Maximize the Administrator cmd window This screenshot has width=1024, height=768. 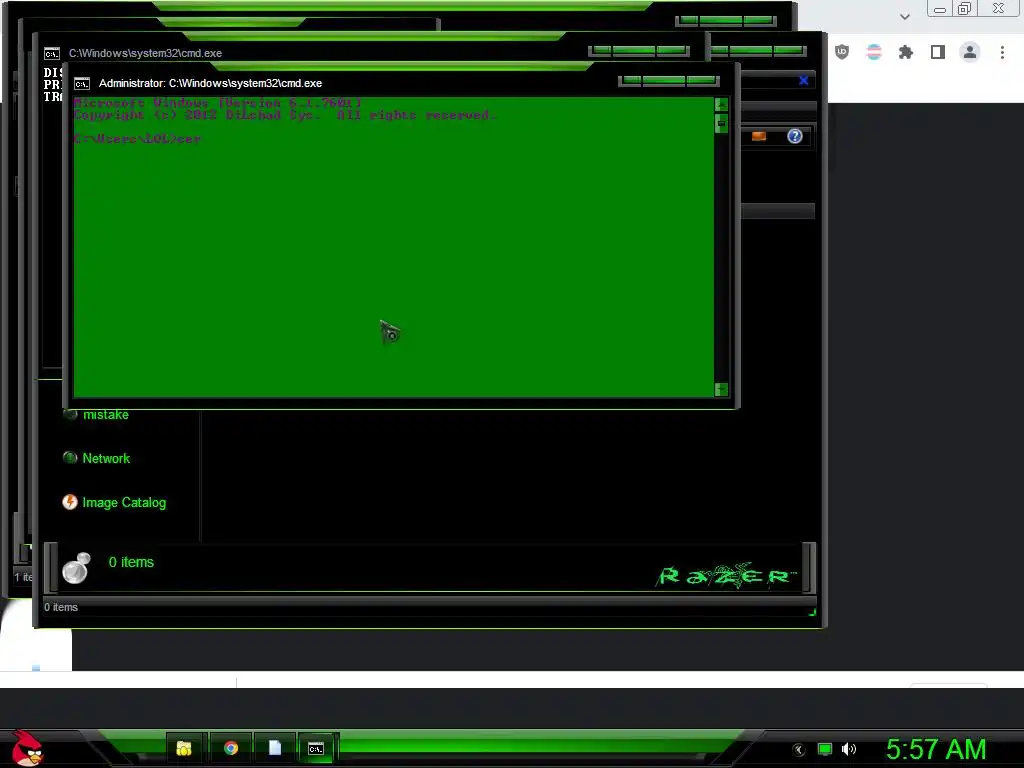[x=664, y=81]
